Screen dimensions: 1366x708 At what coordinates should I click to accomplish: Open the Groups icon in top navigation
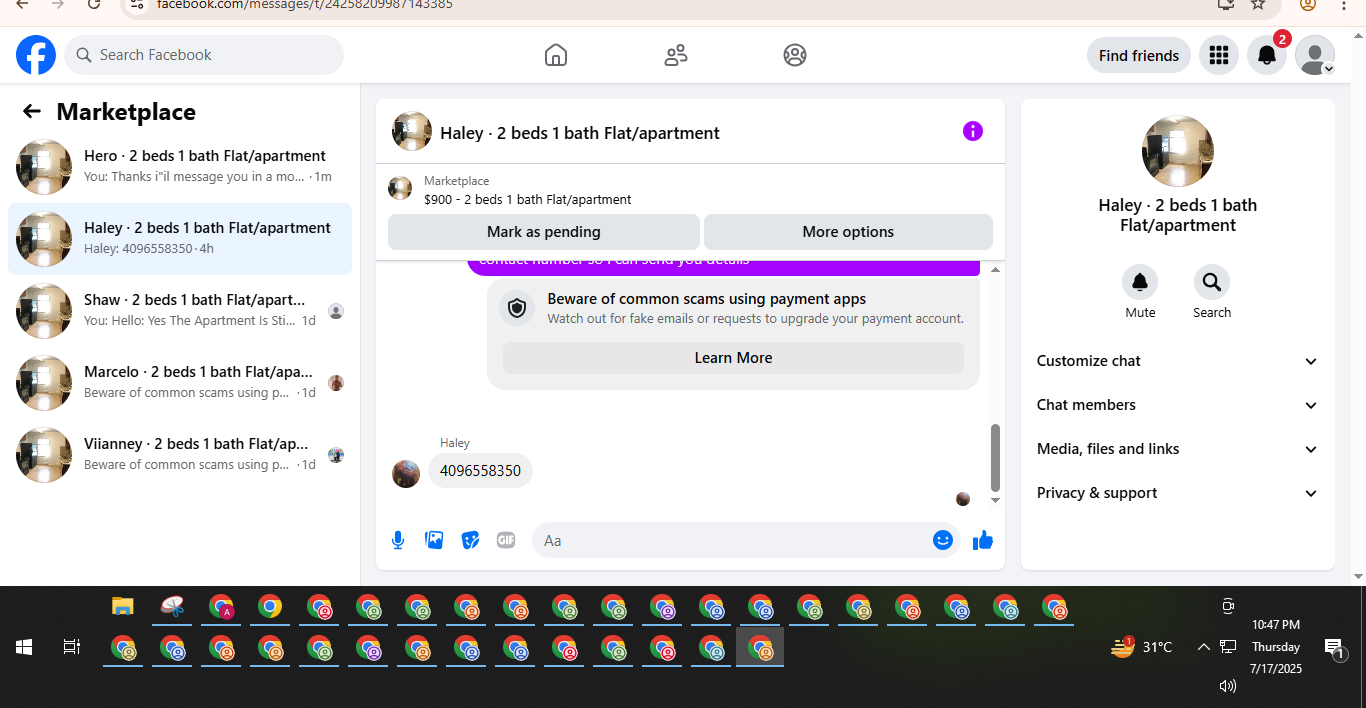(x=795, y=55)
